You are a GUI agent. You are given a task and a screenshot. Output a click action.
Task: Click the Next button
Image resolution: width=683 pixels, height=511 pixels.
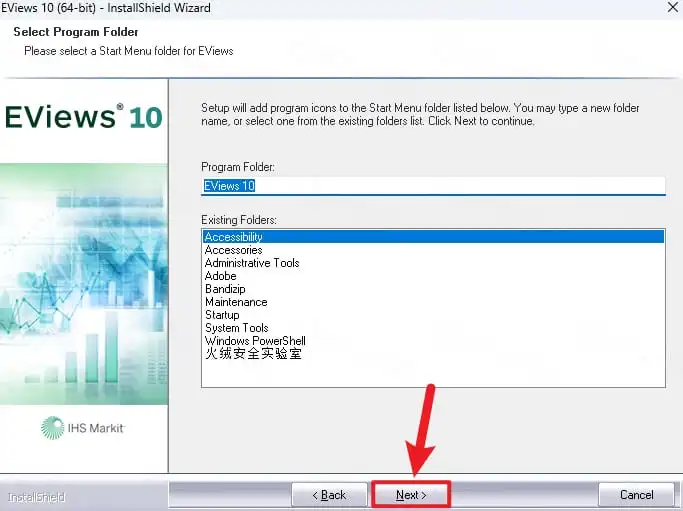(411, 495)
